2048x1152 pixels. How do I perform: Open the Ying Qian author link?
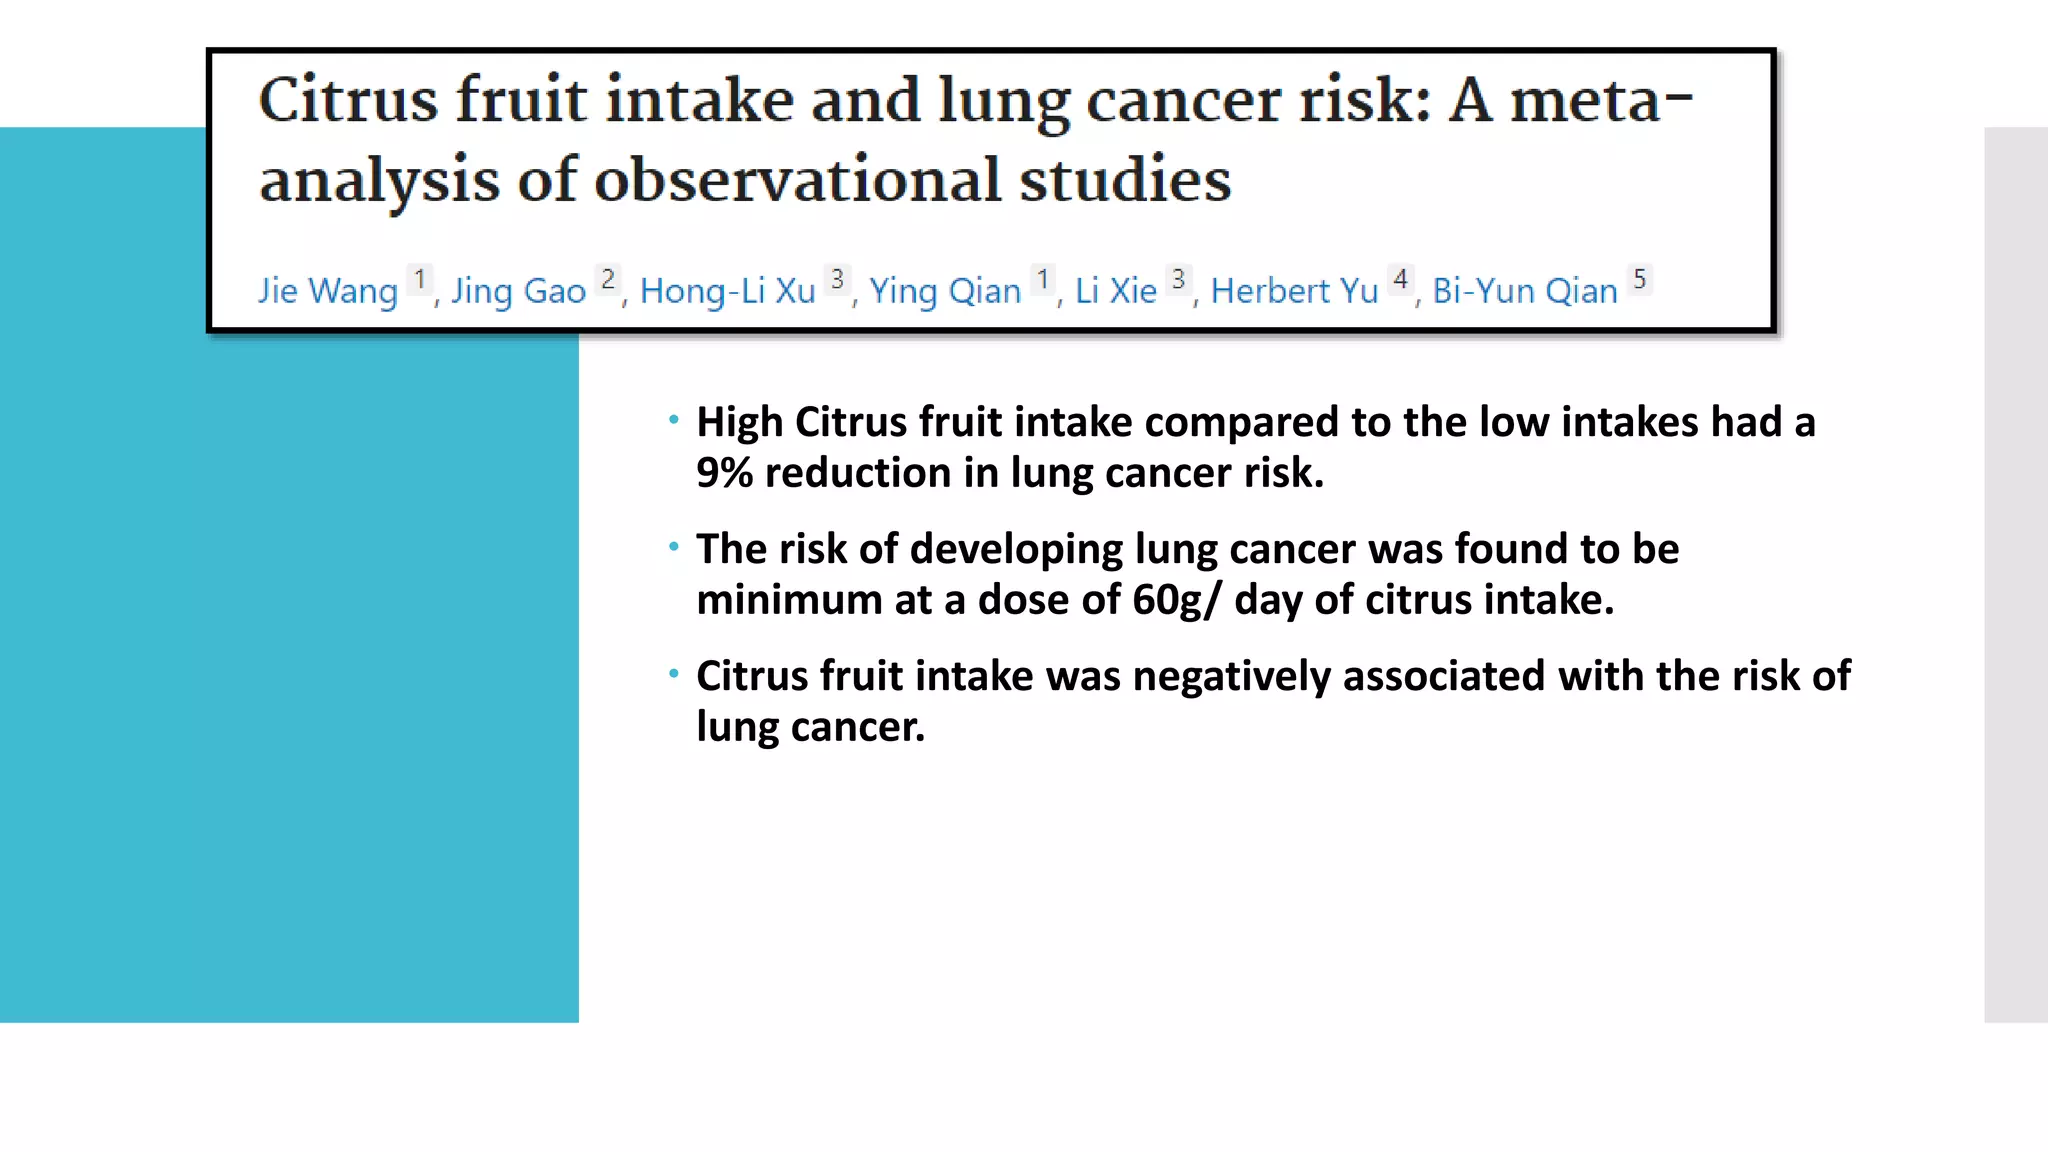[945, 291]
